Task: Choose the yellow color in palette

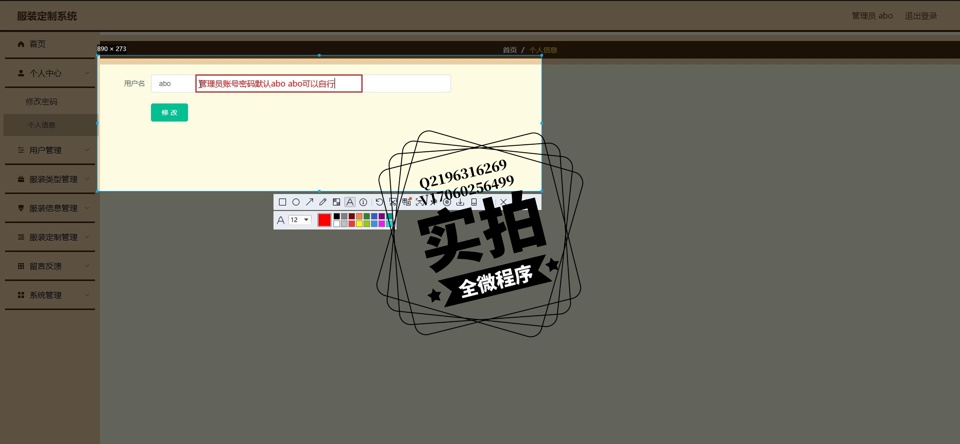Action: [359, 224]
